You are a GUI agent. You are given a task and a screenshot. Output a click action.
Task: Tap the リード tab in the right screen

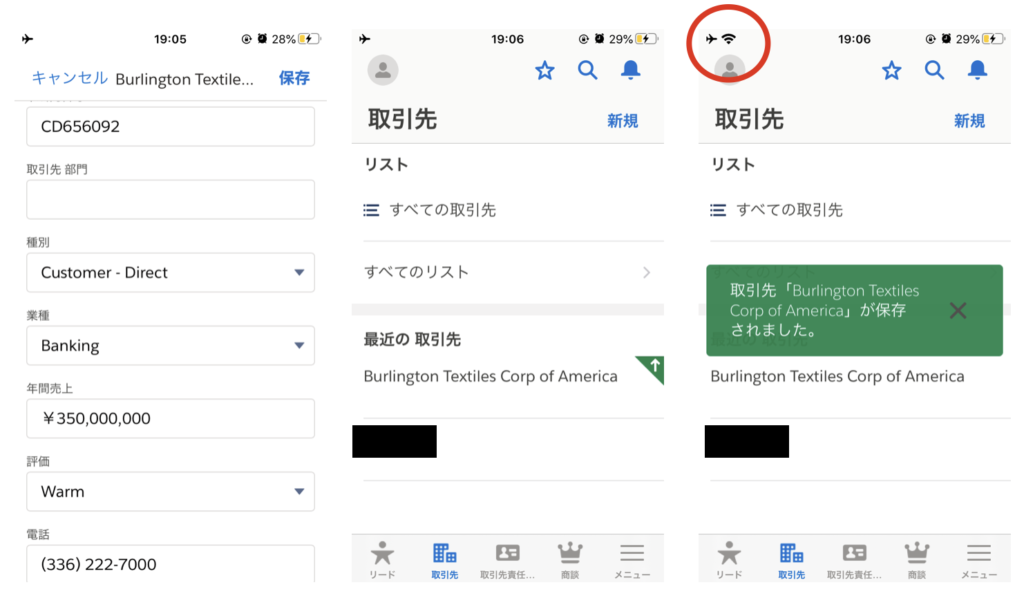729,560
